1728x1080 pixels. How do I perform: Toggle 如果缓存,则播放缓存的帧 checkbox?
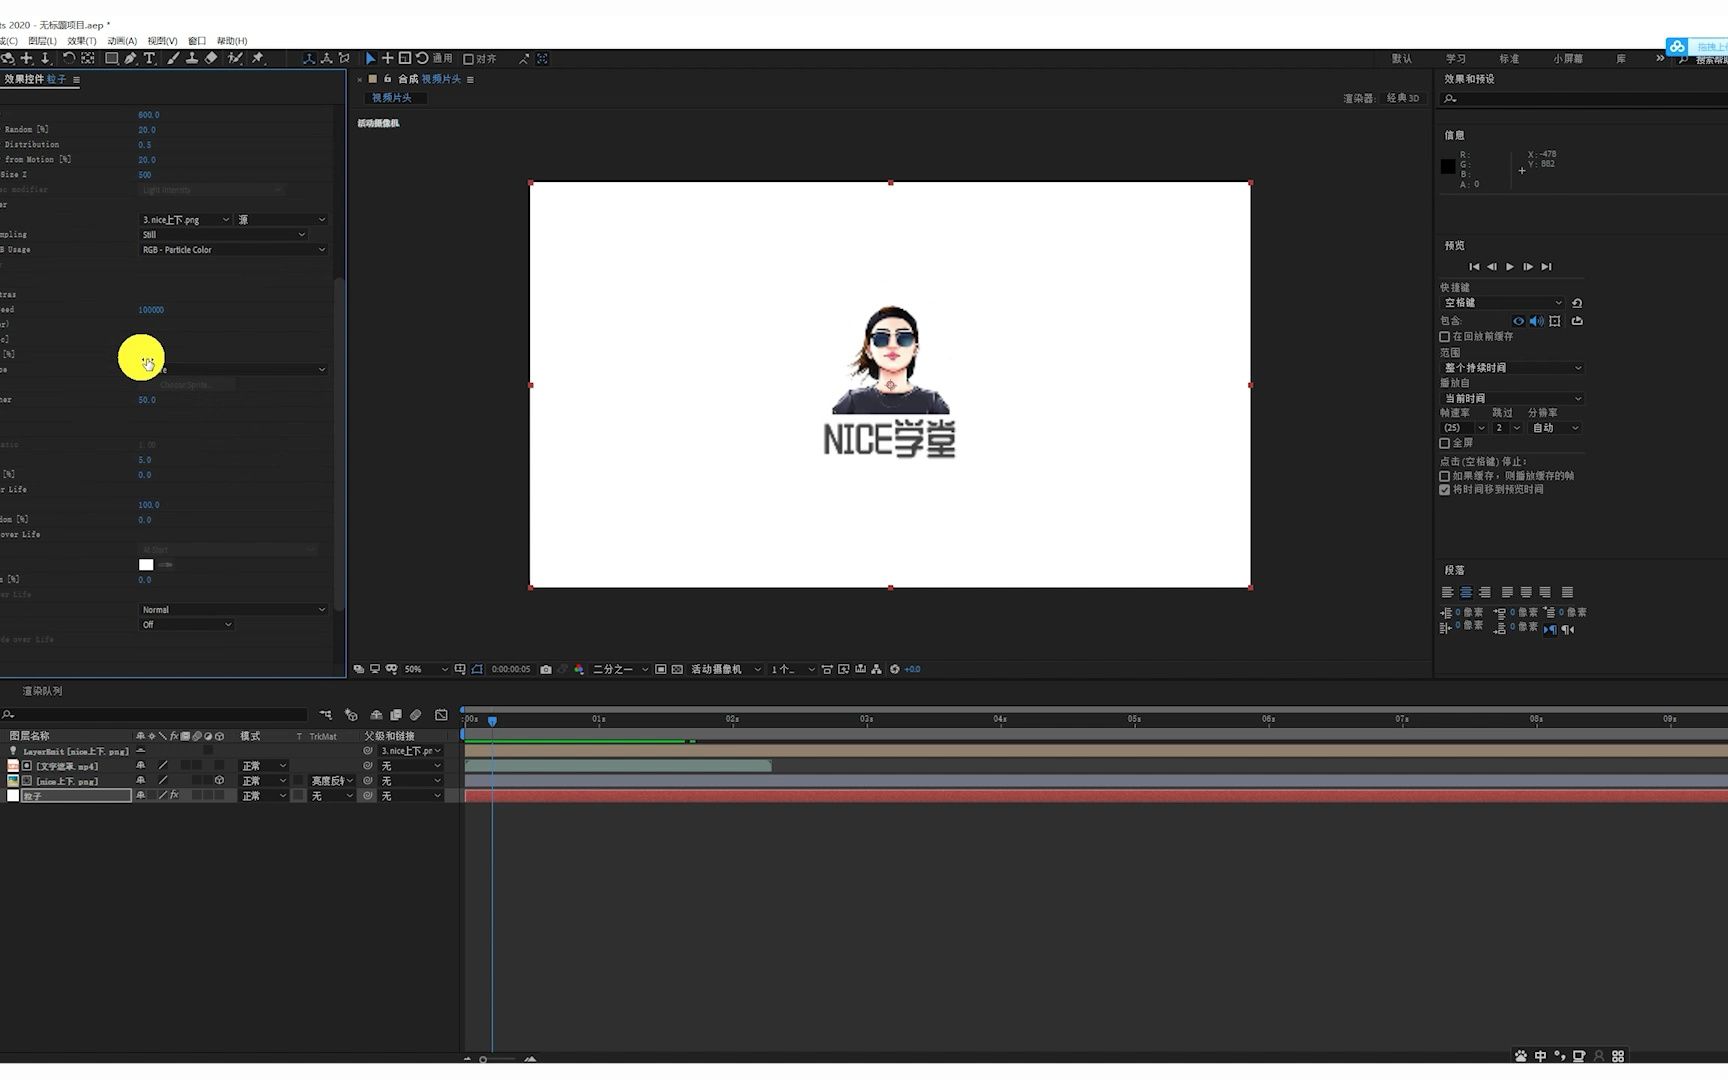(1445, 476)
